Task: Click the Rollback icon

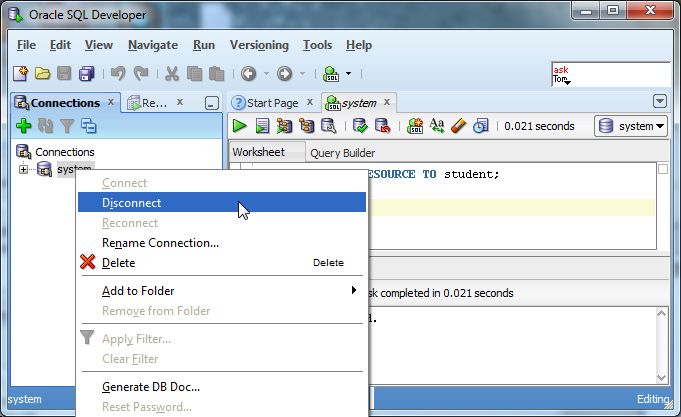Action: click(382, 126)
